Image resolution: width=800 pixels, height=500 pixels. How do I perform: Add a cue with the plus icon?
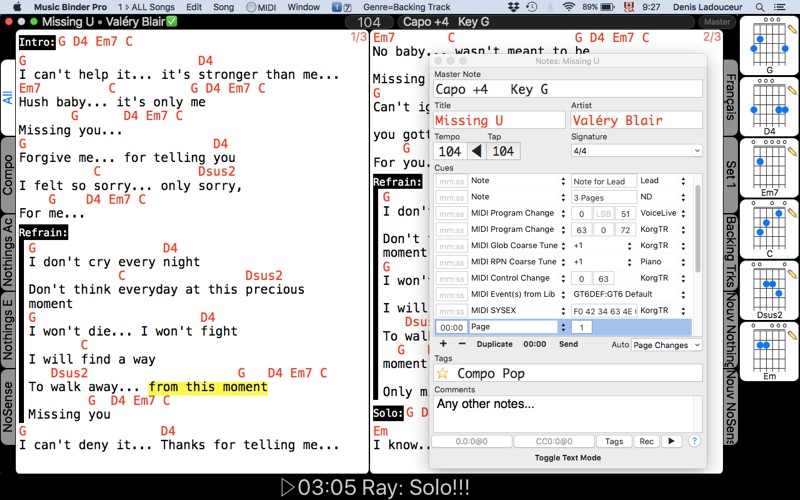pyautogui.click(x=443, y=344)
